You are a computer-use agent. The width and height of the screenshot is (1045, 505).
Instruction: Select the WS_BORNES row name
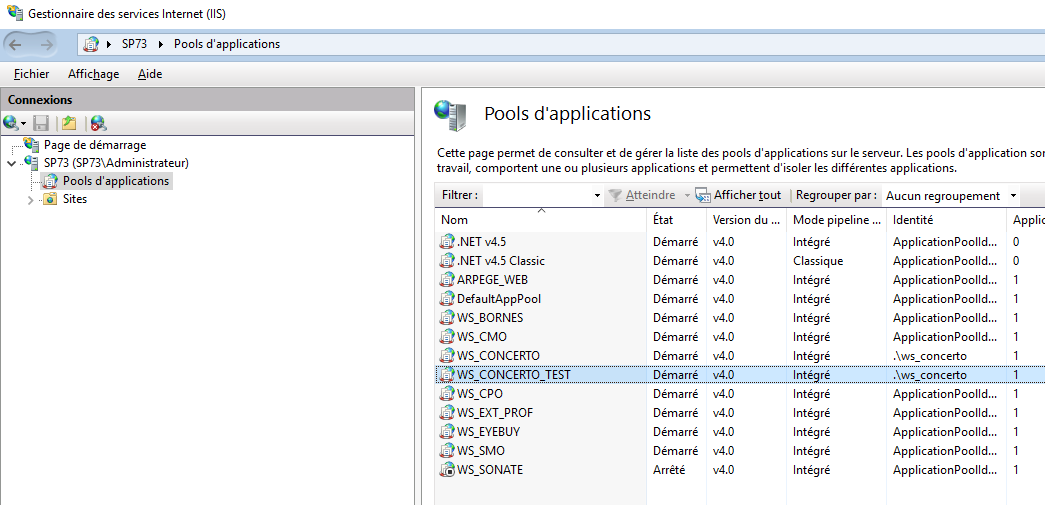(x=490, y=318)
